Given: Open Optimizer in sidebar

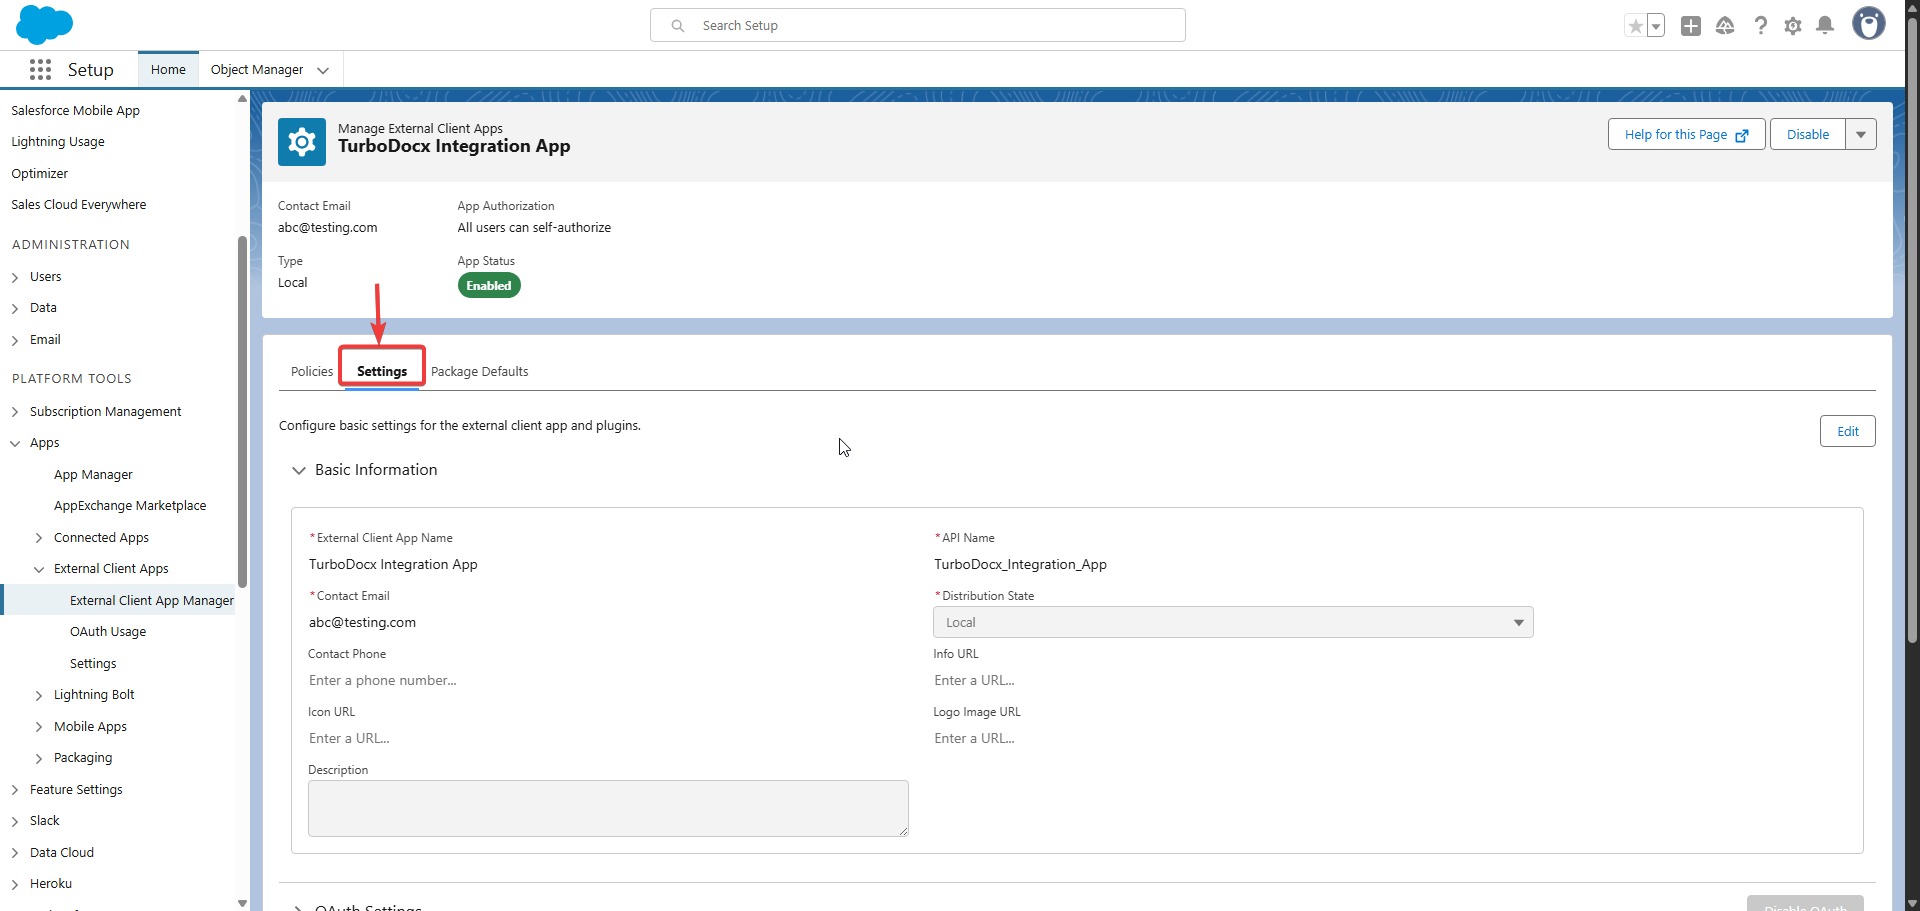Looking at the screenshot, I should coord(40,173).
